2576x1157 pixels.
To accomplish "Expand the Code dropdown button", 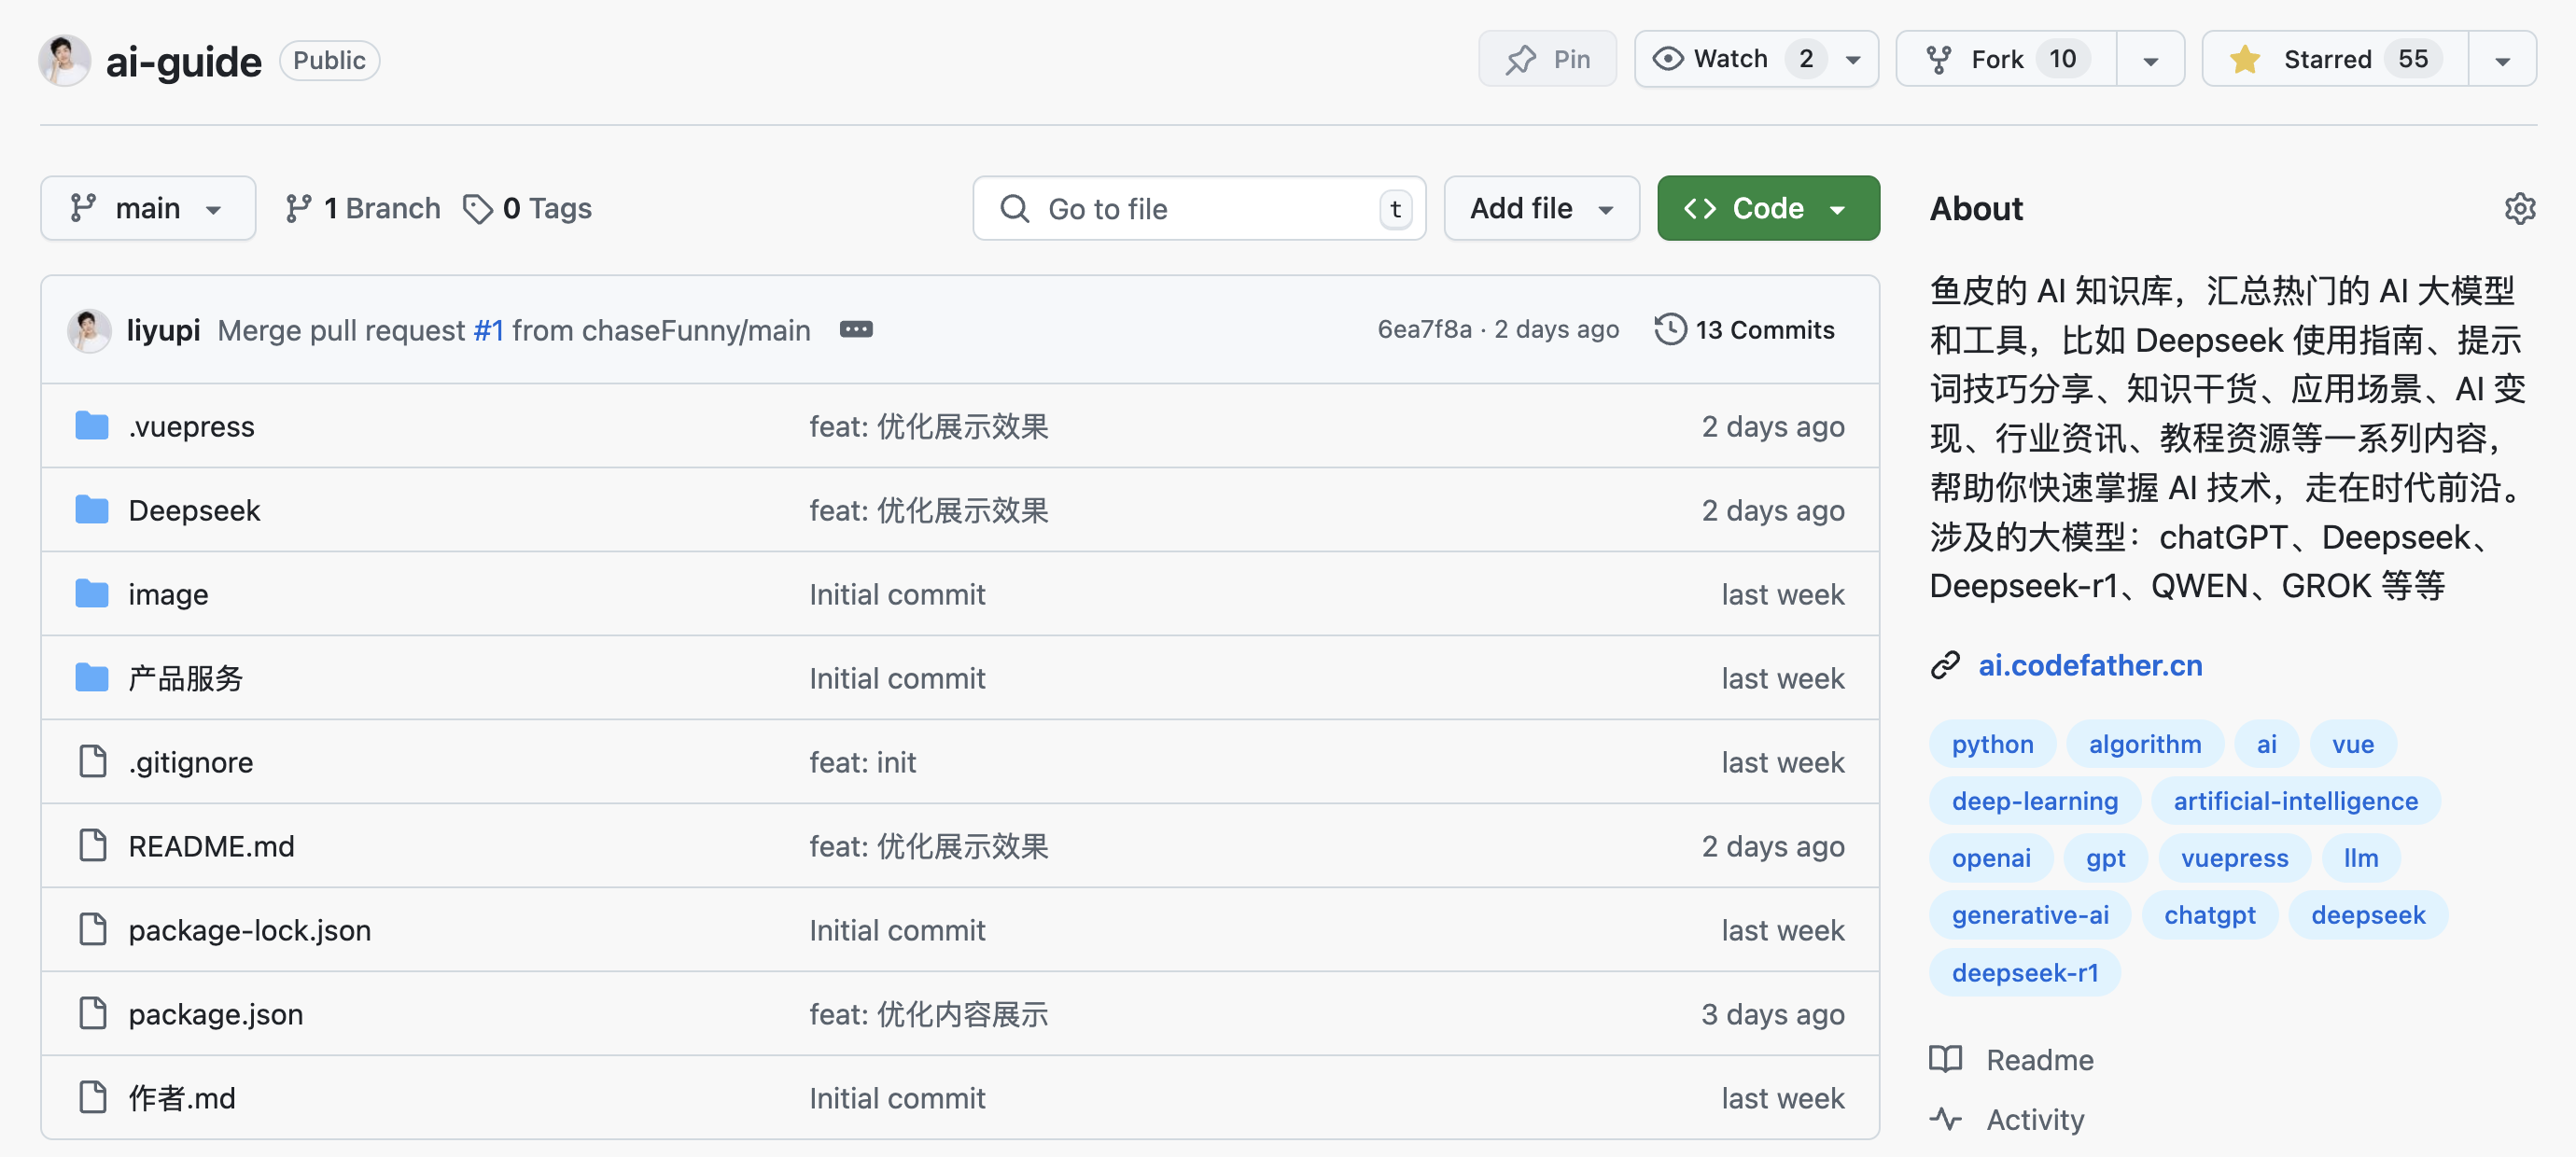I will [1840, 209].
